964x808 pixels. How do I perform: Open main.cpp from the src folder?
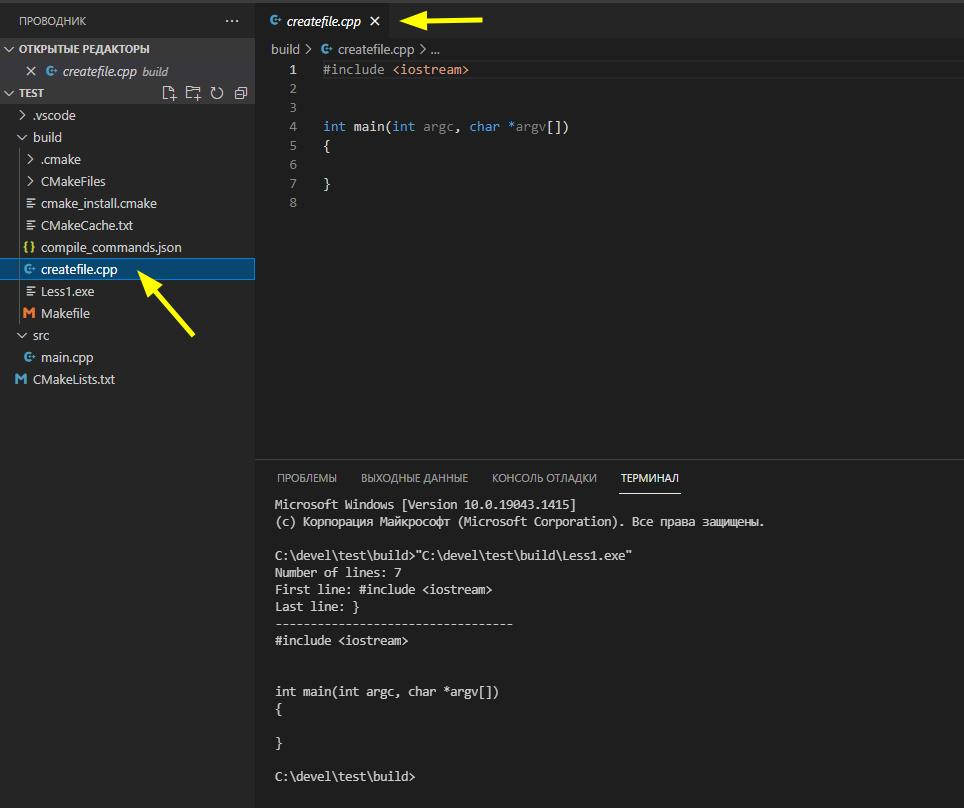(67, 357)
